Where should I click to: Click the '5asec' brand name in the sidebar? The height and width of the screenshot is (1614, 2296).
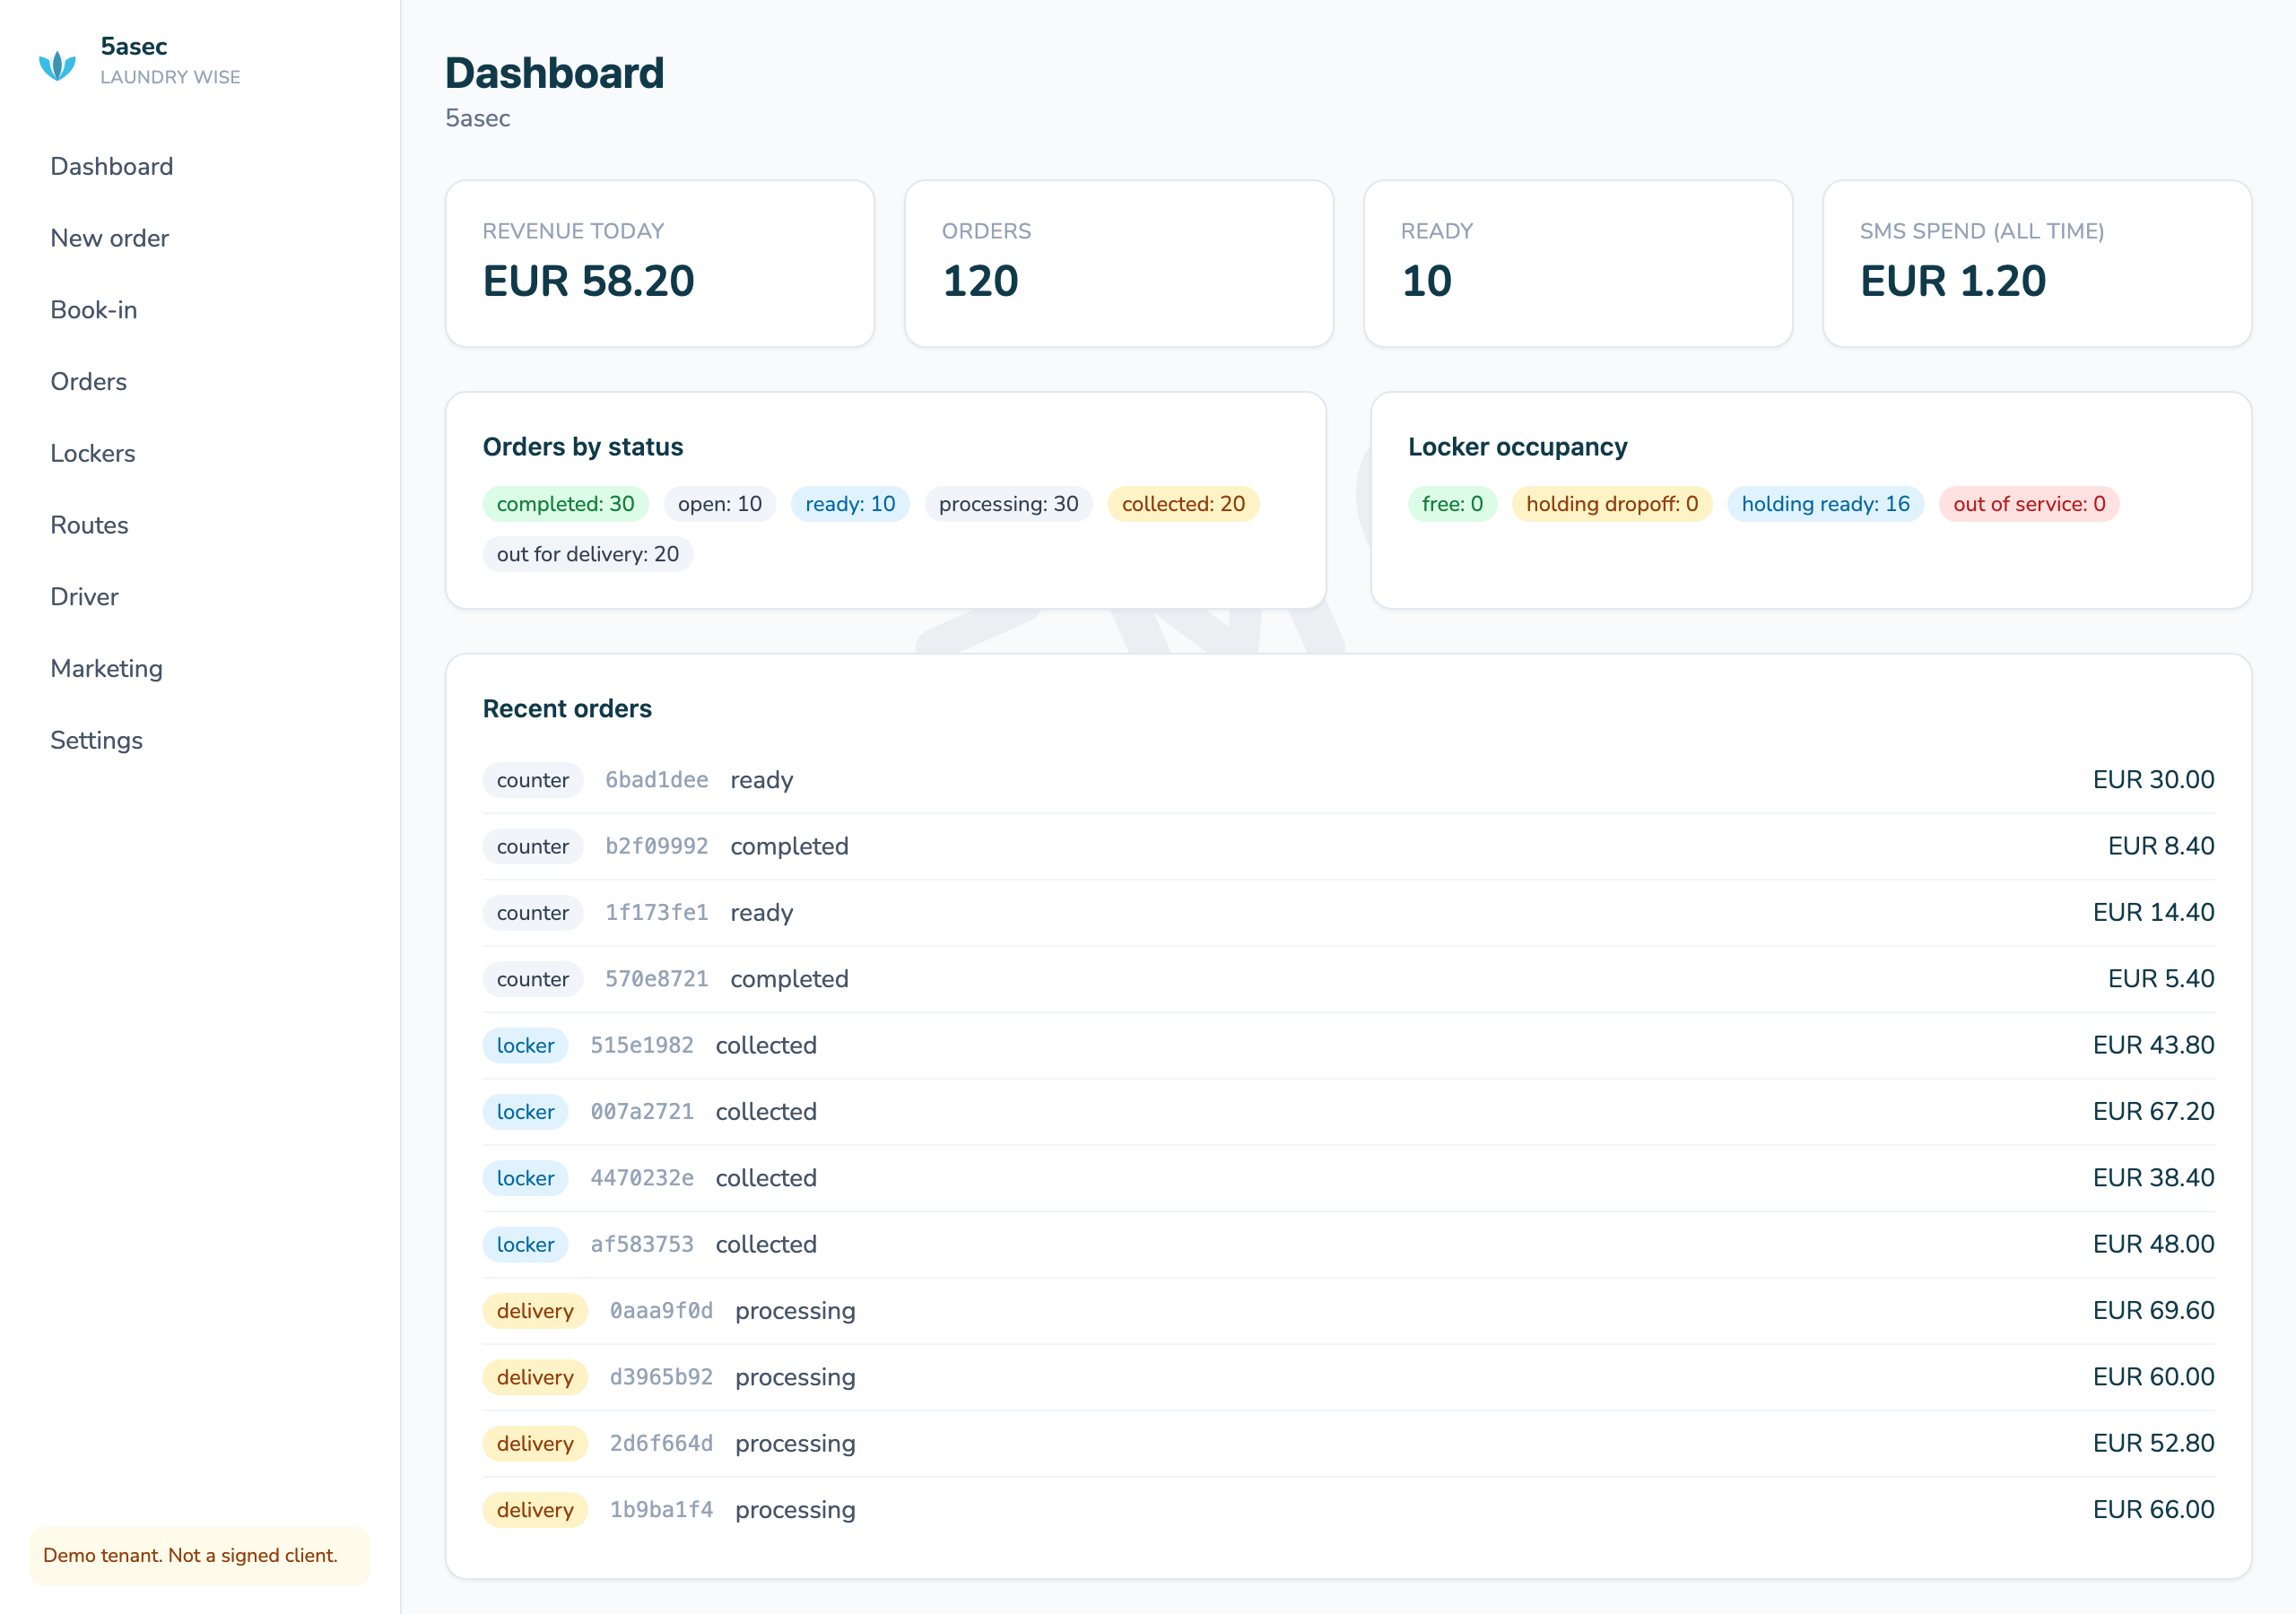click(x=134, y=47)
